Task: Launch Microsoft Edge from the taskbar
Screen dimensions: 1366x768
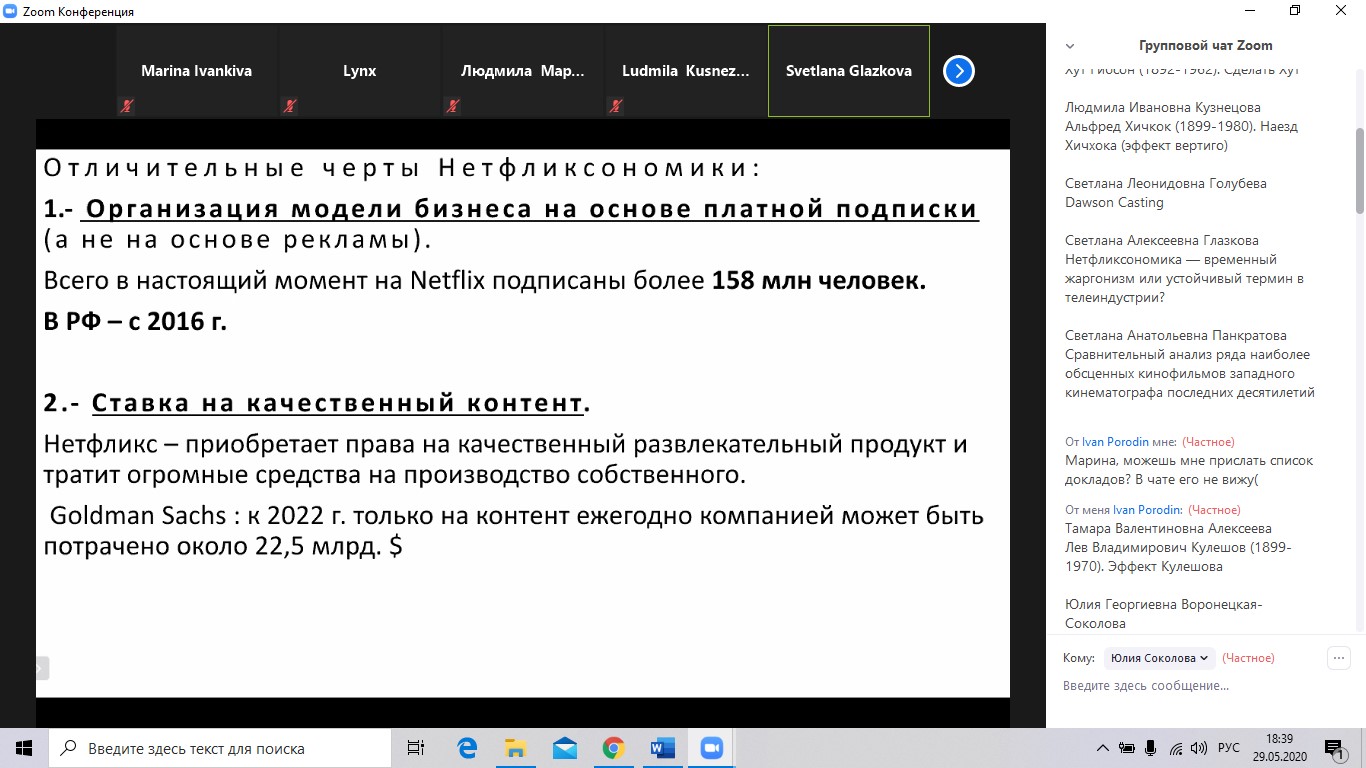Action: coord(466,748)
